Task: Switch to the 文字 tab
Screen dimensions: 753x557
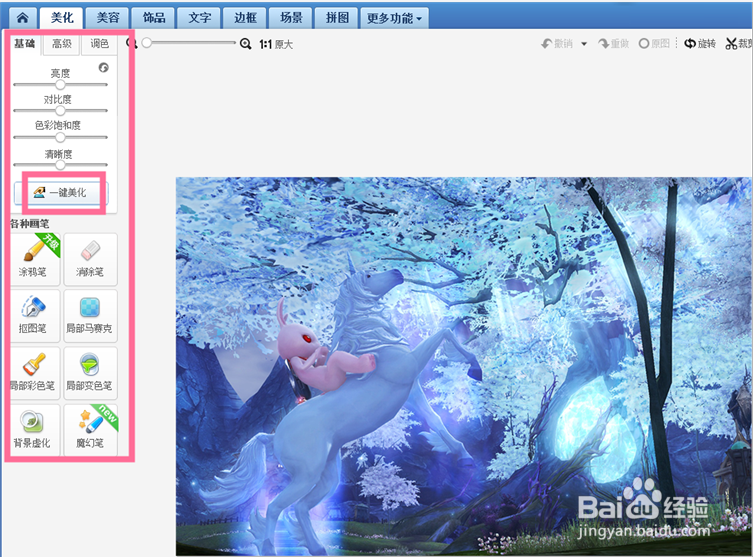Action: (x=199, y=18)
